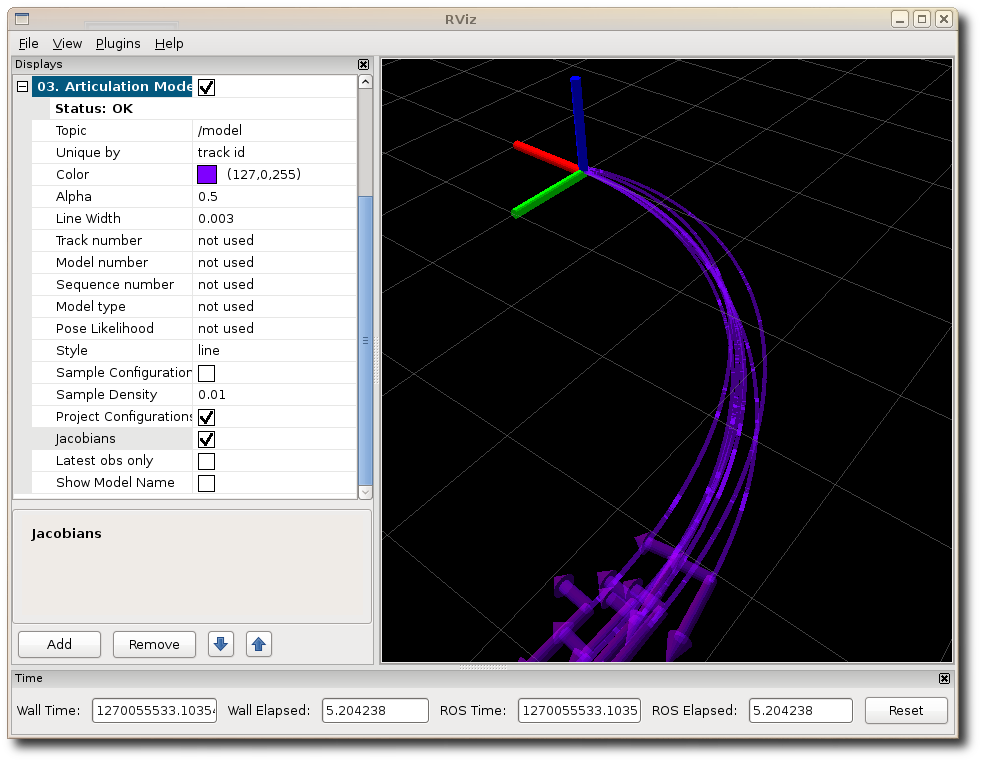Collapse the 03. Articulation Model tree node
This screenshot has width=982, height=762.
pos(22,87)
